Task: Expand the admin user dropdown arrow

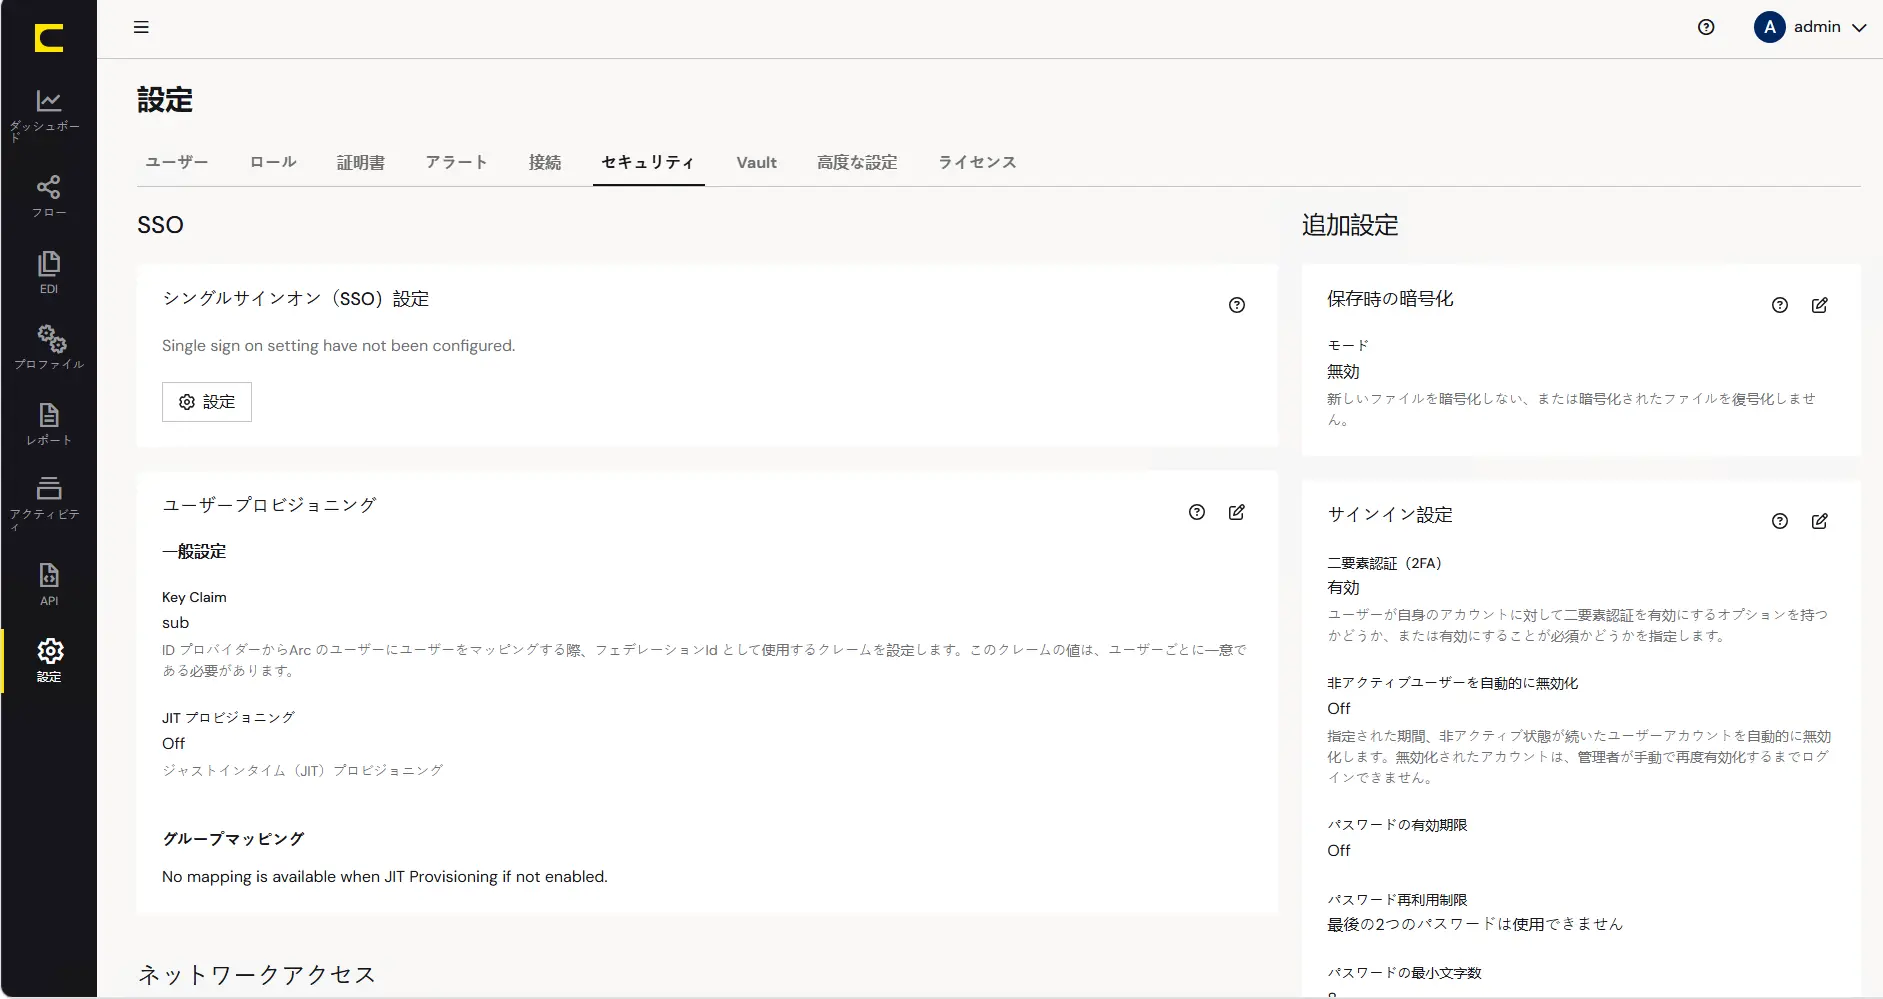Action: 1859,28
